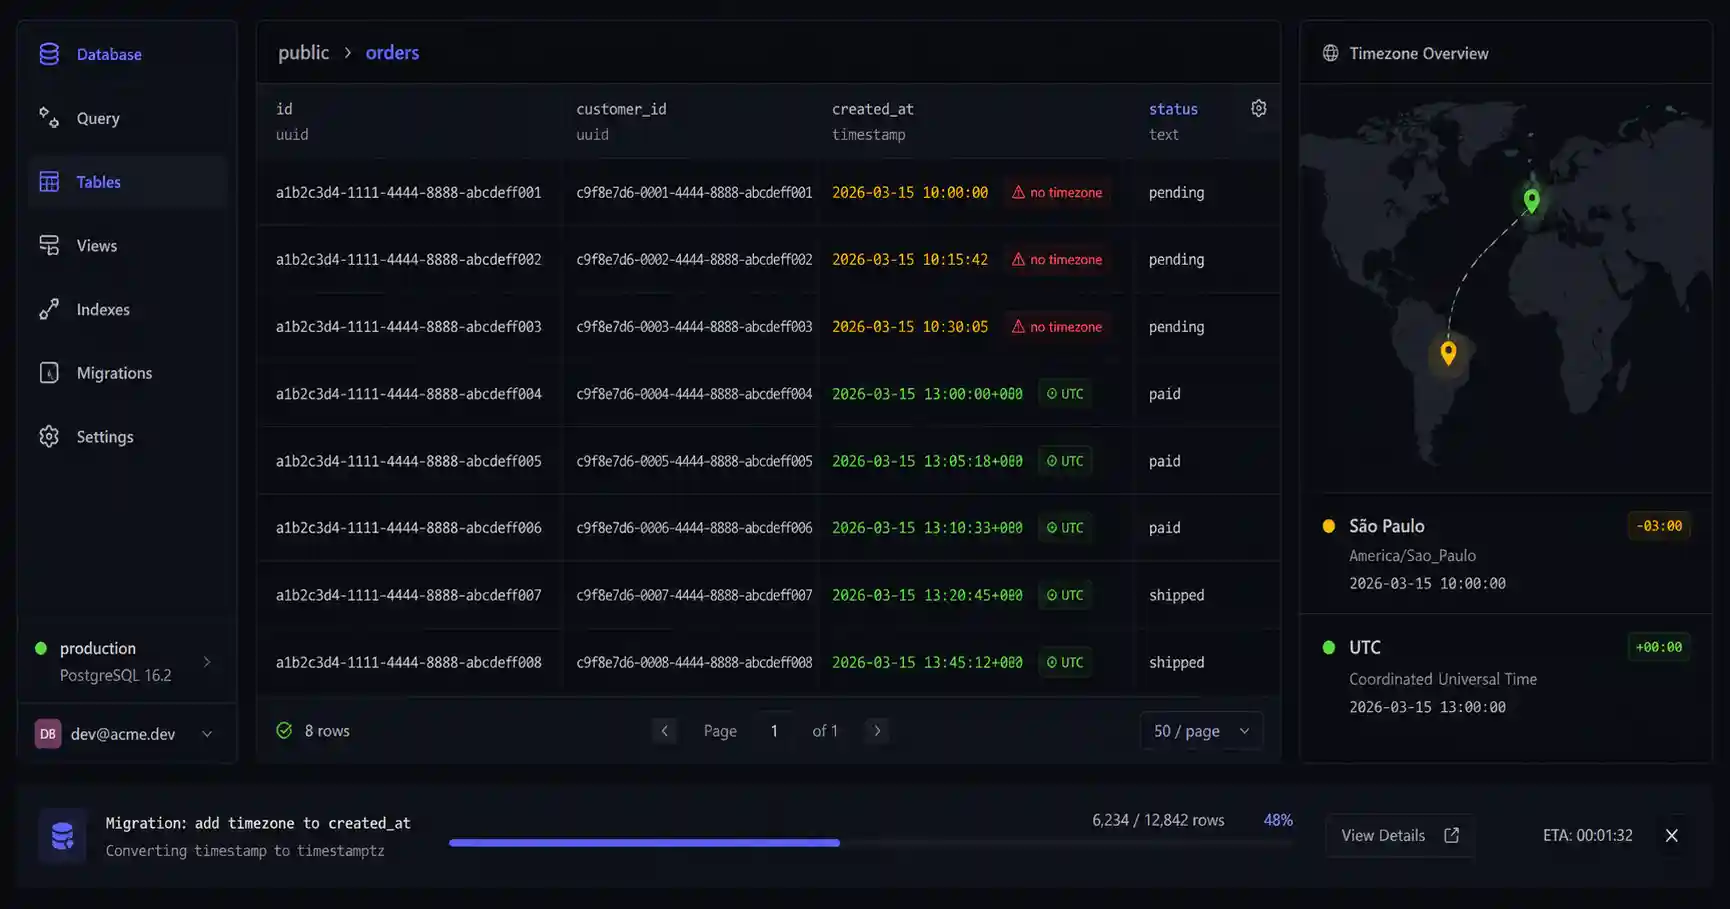Select the Indexes sidebar icon
The width and height of the screenshot is (1730, 909).
49,310
